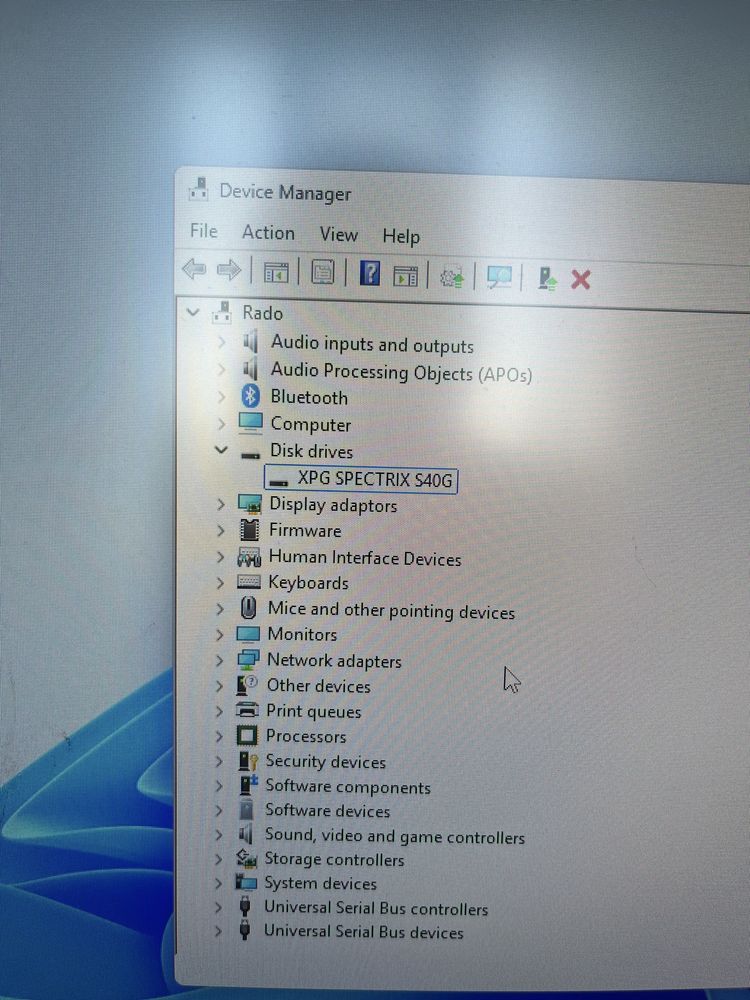Select the Software components label
750x1000 pixels.
coord(348,786)
